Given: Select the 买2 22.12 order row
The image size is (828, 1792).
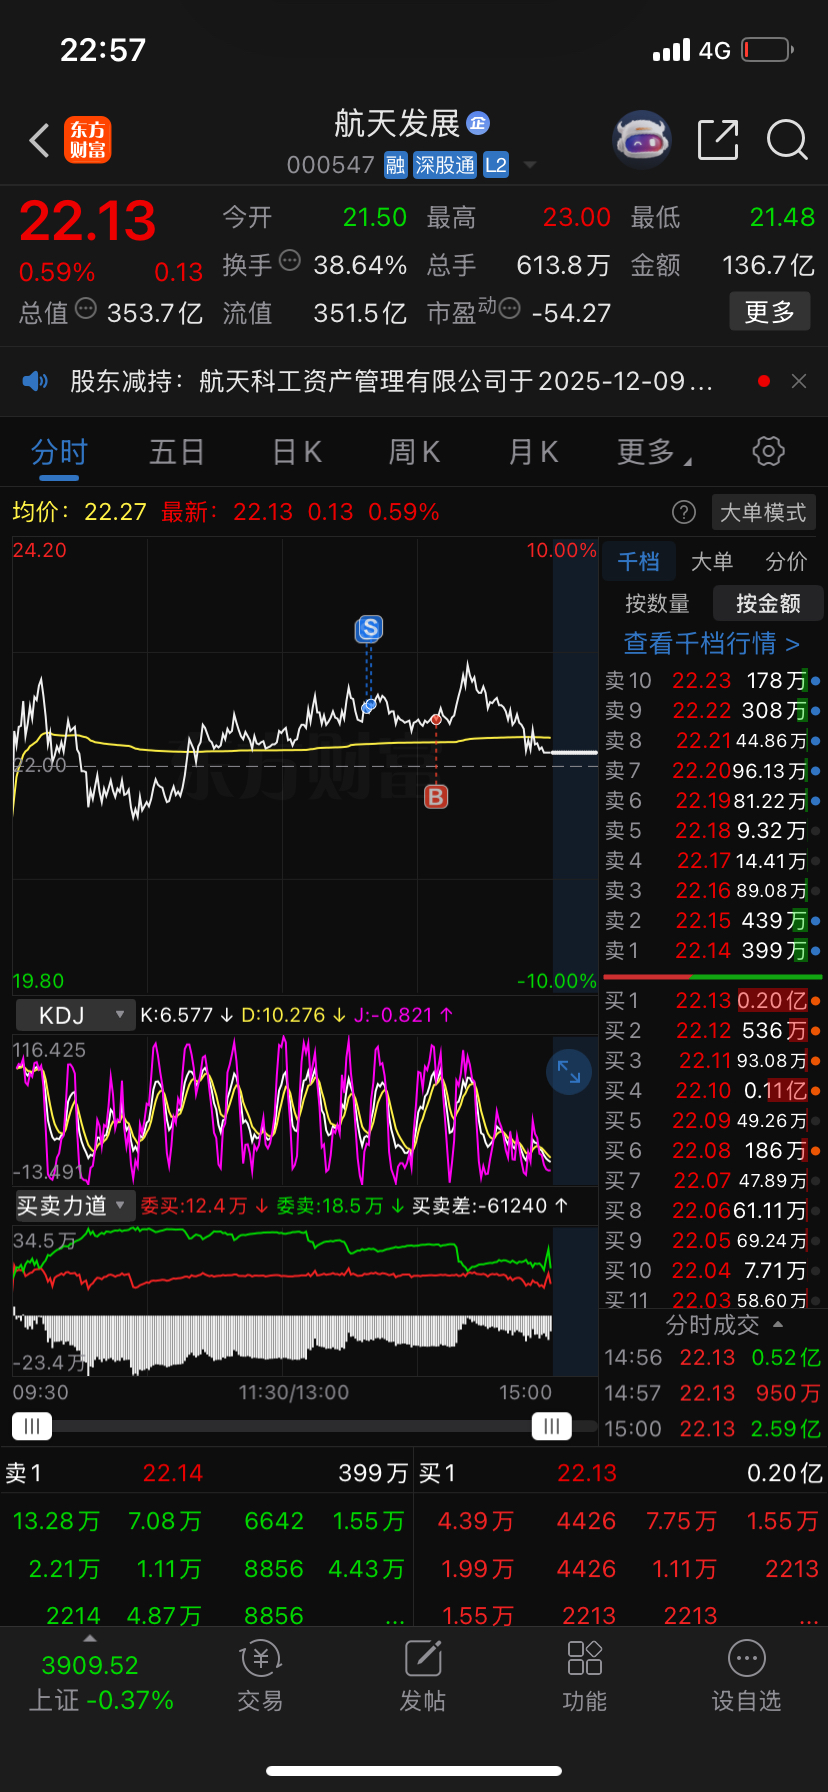Looking at the screenshot, I should coord(713,1031).
